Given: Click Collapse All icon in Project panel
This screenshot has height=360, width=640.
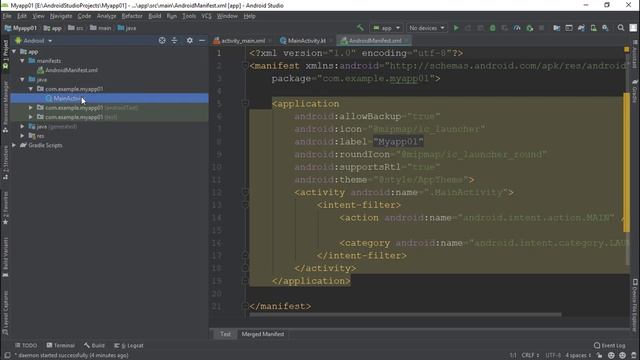Looking at the screenshot, I should pos(174,40).
